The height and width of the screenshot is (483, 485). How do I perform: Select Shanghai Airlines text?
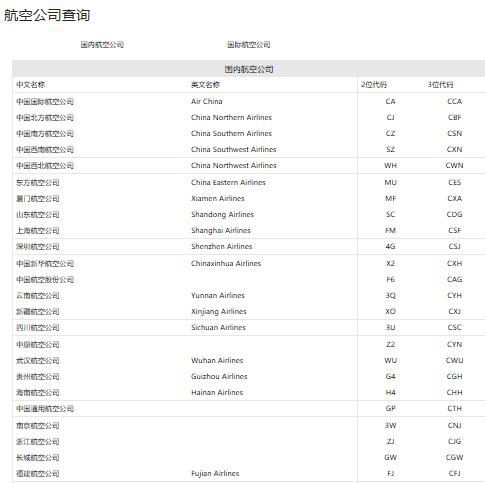tap(221, 230)
